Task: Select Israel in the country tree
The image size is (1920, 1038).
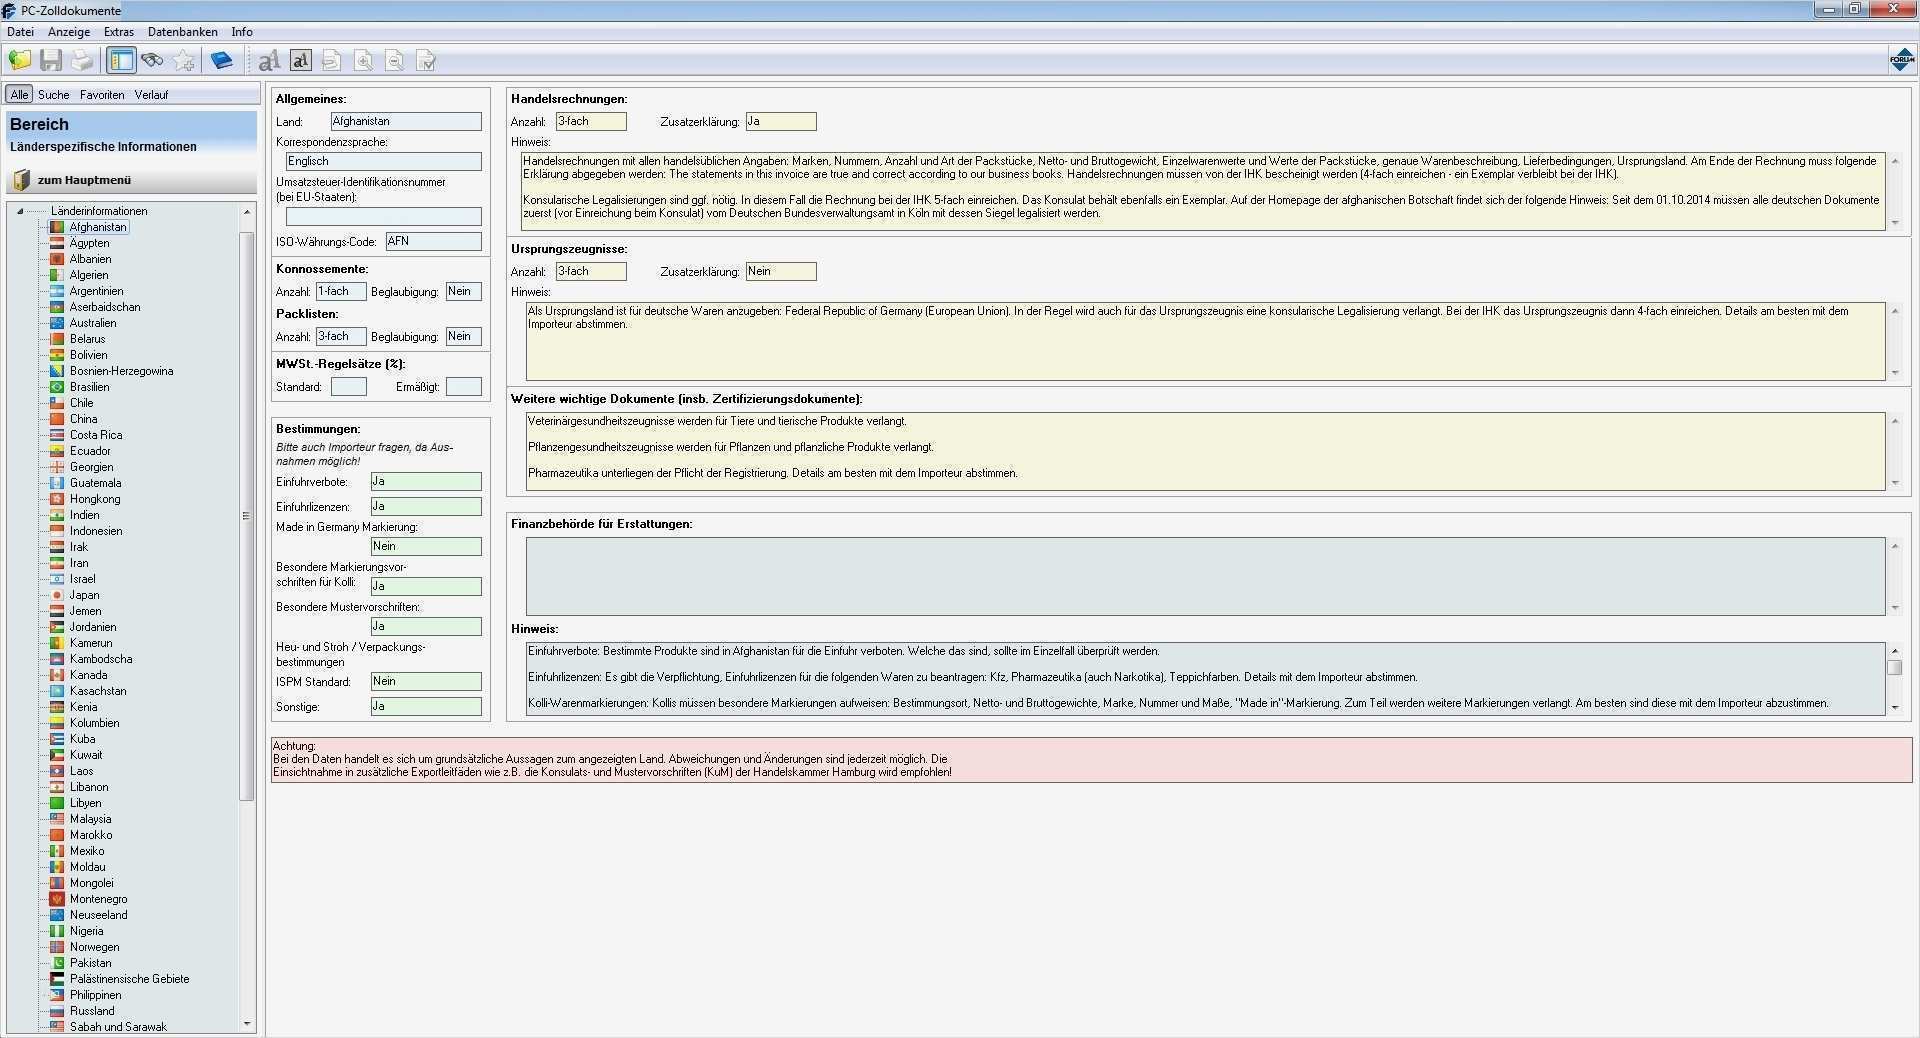Action: [x=83, y=579]
